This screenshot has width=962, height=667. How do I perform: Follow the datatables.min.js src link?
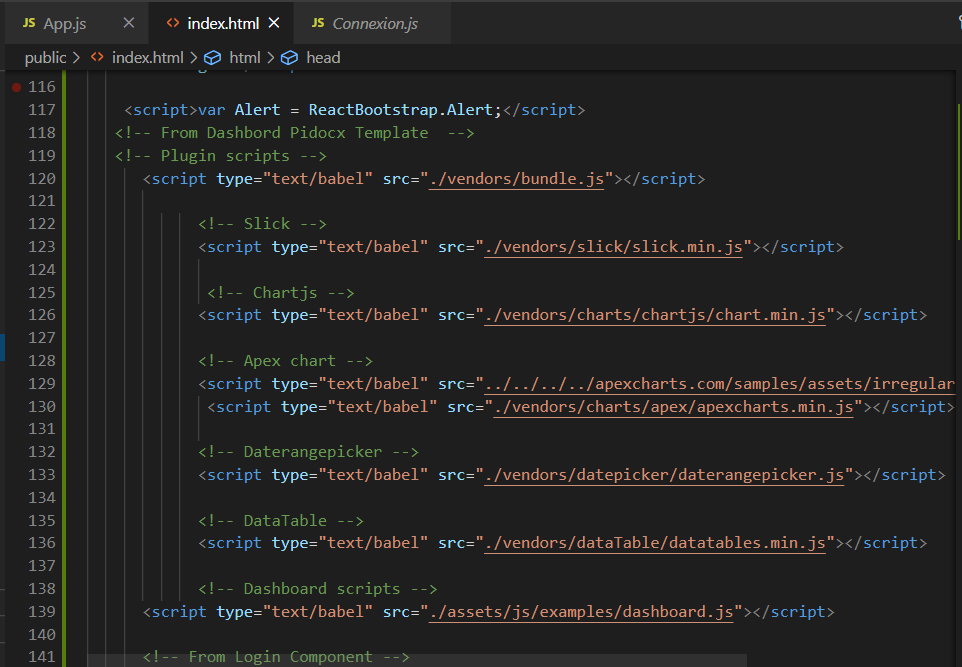(x=655, y=542)
